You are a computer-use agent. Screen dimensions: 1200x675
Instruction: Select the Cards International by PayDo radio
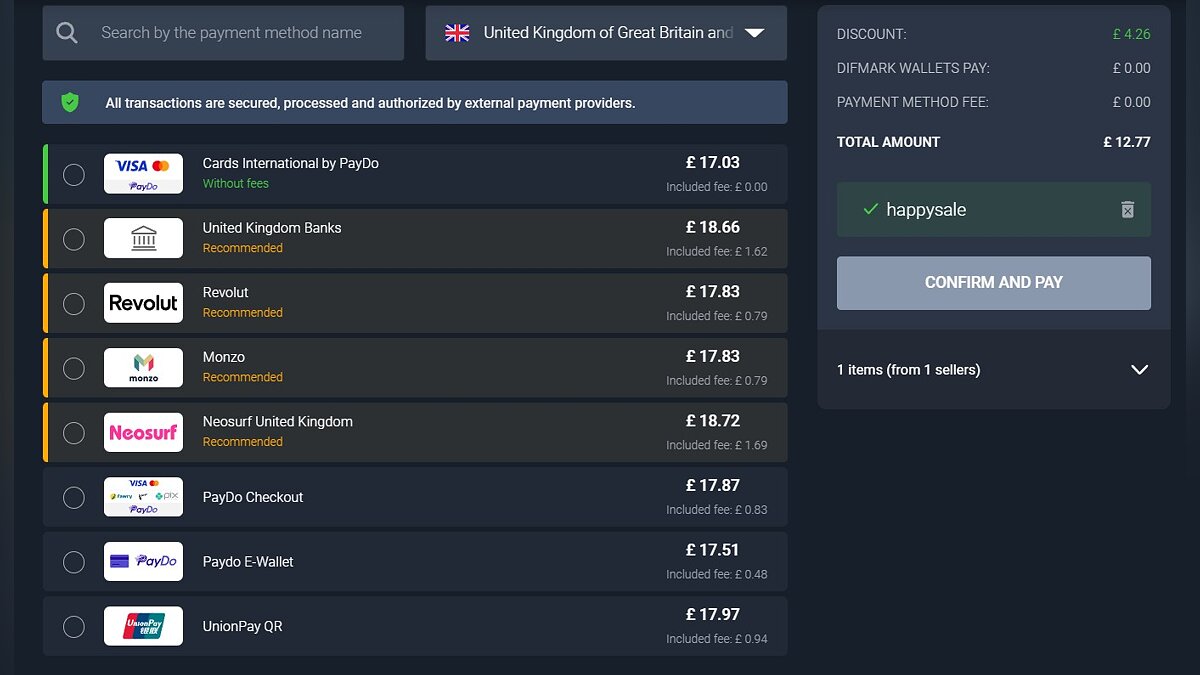tap(74, 174)
